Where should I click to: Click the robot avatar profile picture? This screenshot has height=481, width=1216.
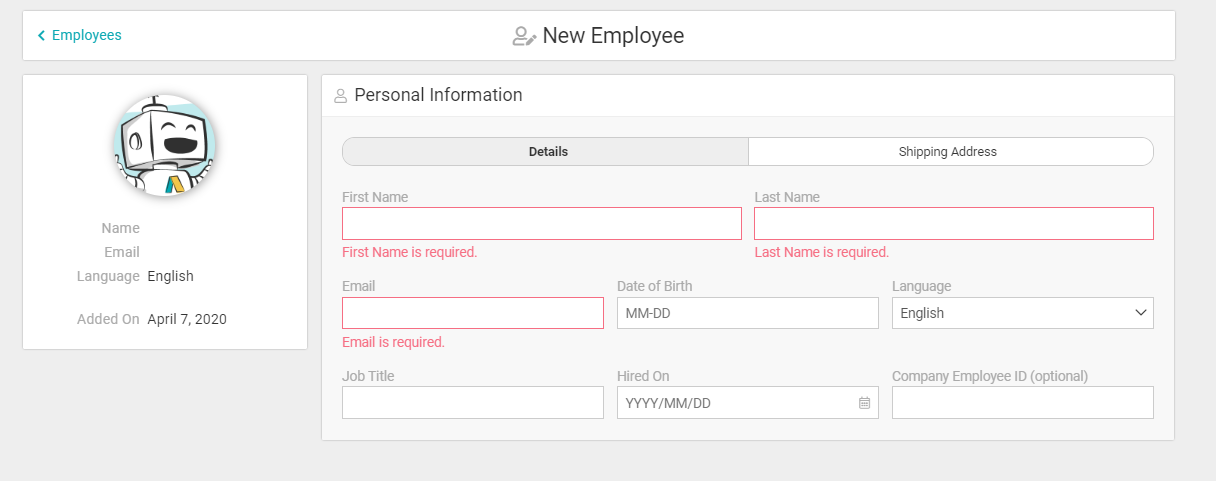164,145
